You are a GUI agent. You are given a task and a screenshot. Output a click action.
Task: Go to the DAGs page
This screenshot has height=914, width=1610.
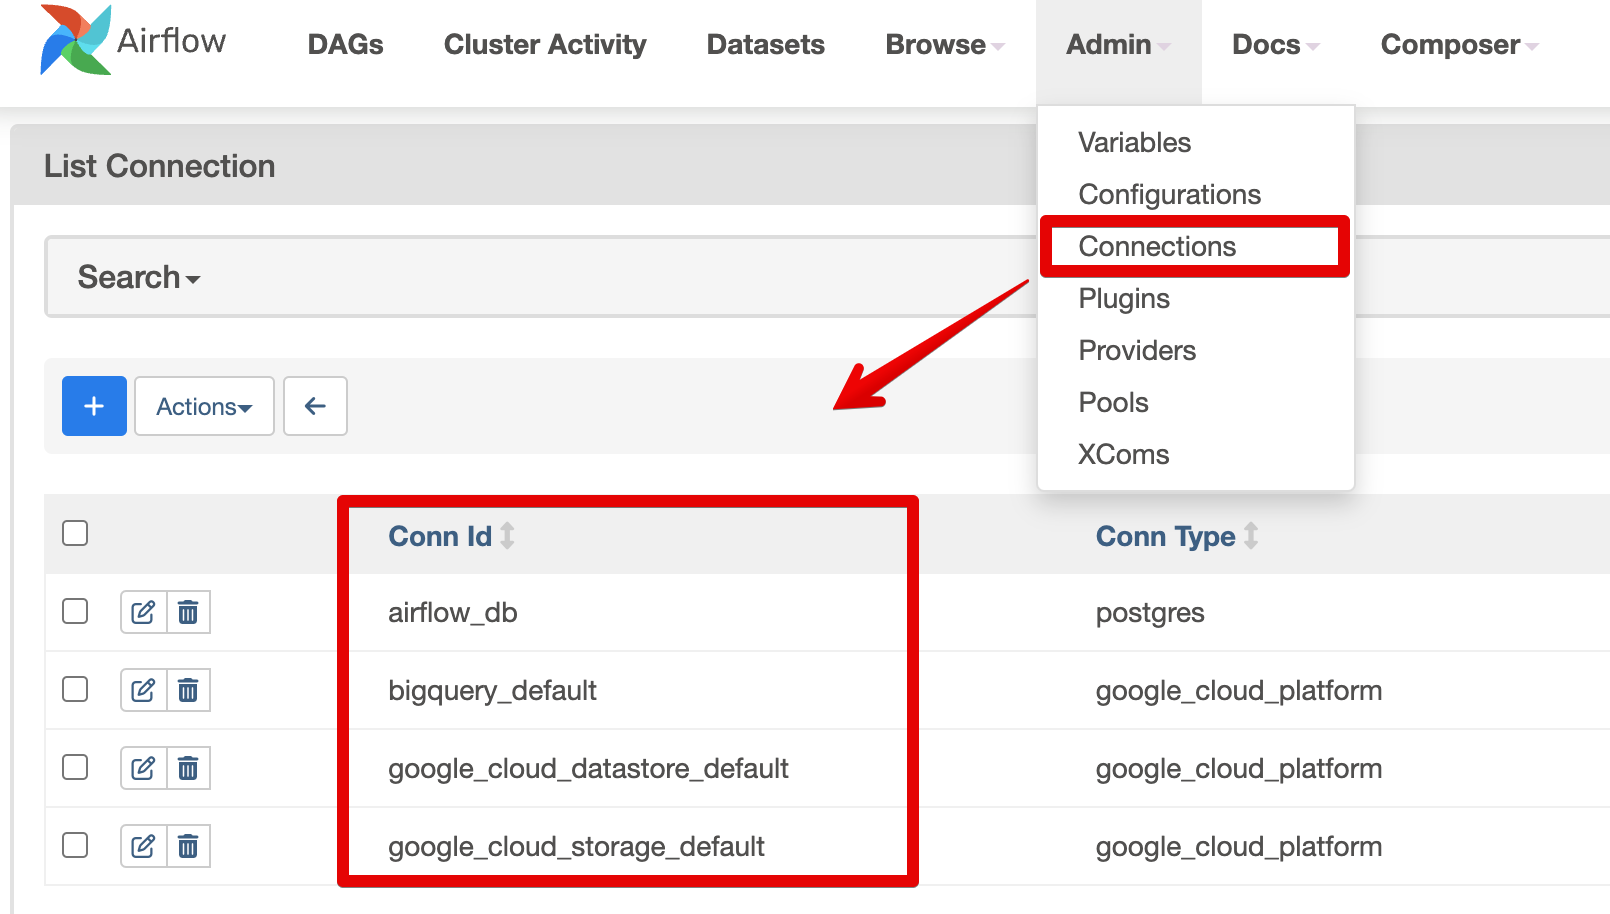pyautogui.click(x=345, y=45)
